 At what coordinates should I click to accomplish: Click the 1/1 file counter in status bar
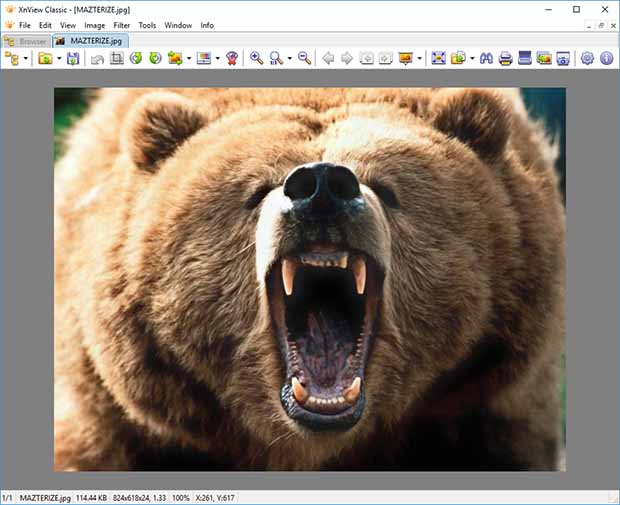pyautogui.click(x=8, y=498)
